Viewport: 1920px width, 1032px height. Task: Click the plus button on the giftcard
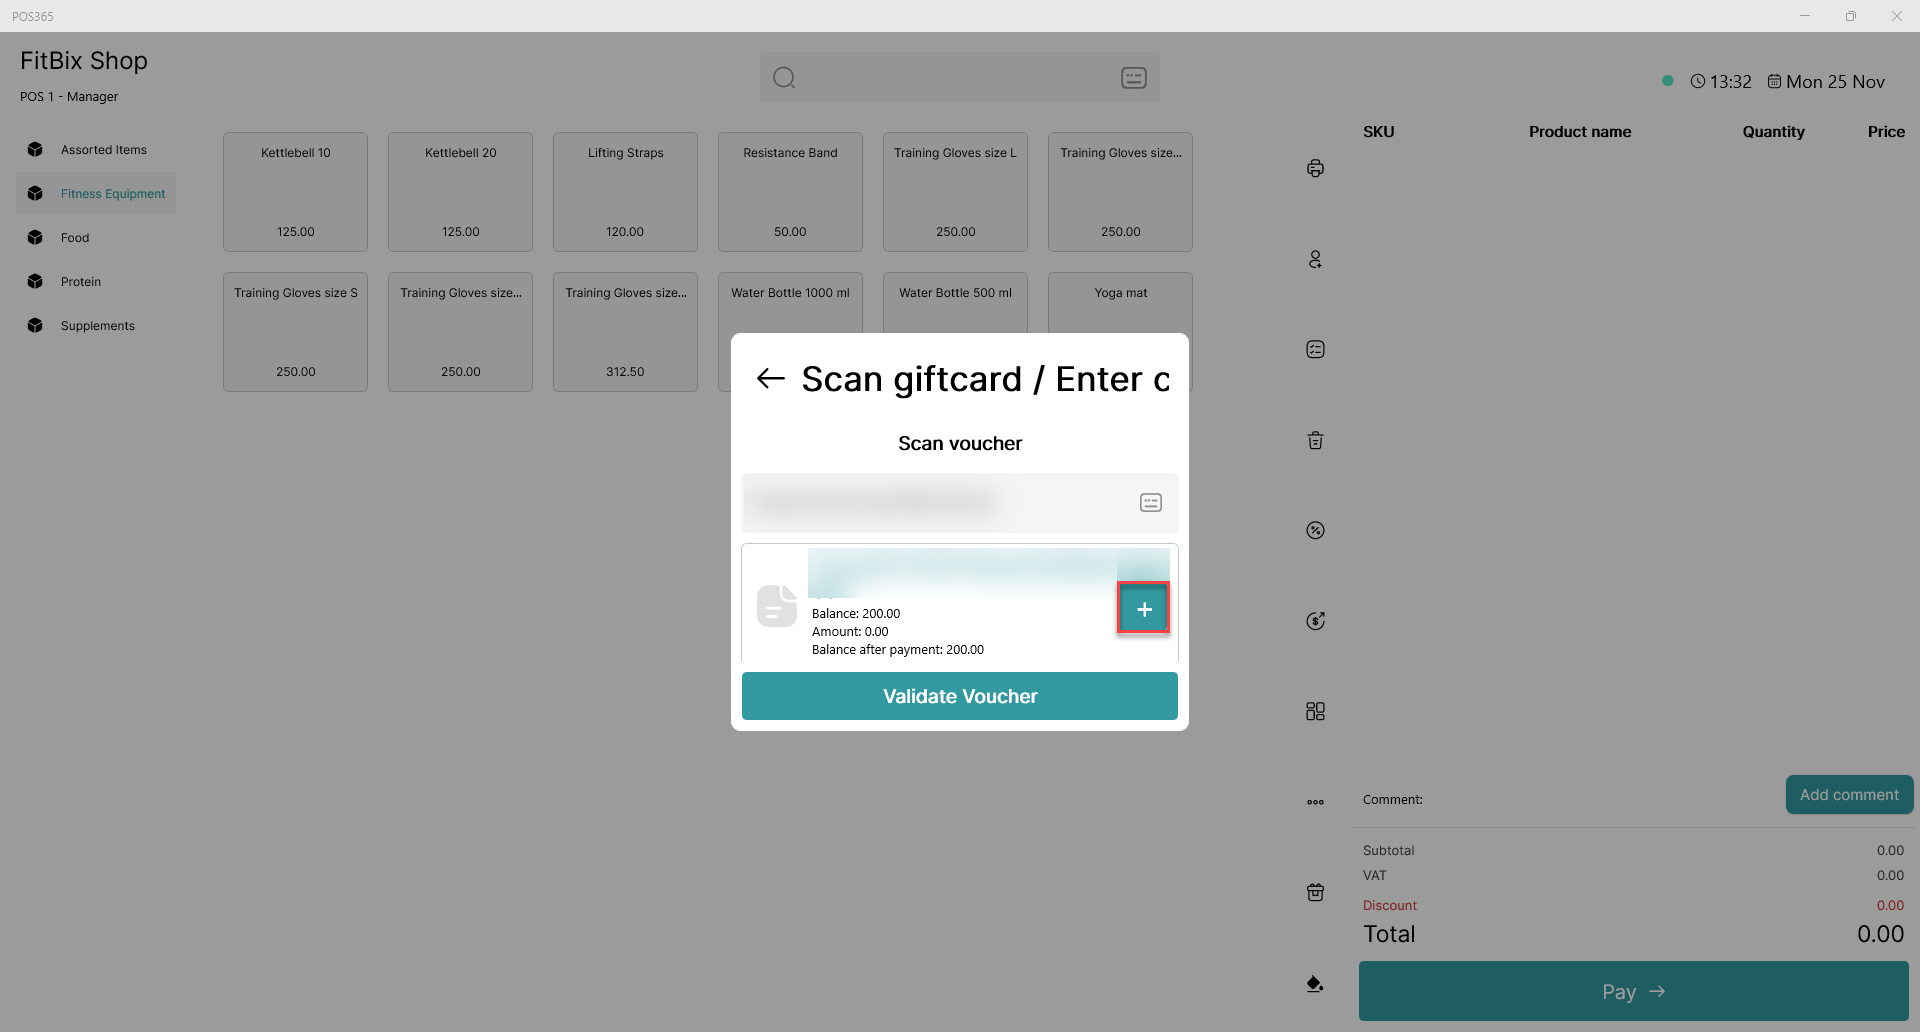coord(1144,609)
